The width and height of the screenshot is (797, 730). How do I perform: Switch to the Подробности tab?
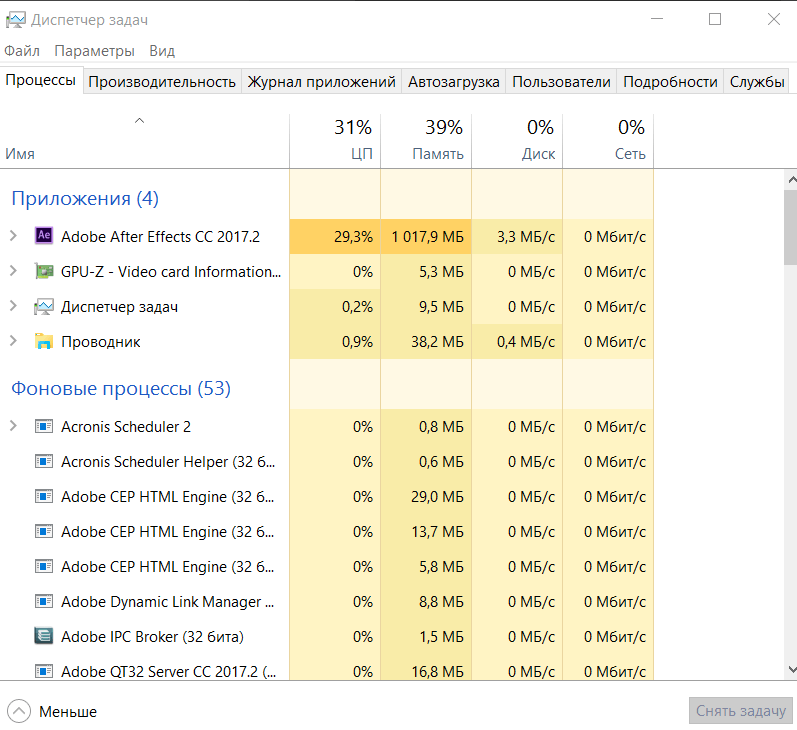tap(670, 82)
